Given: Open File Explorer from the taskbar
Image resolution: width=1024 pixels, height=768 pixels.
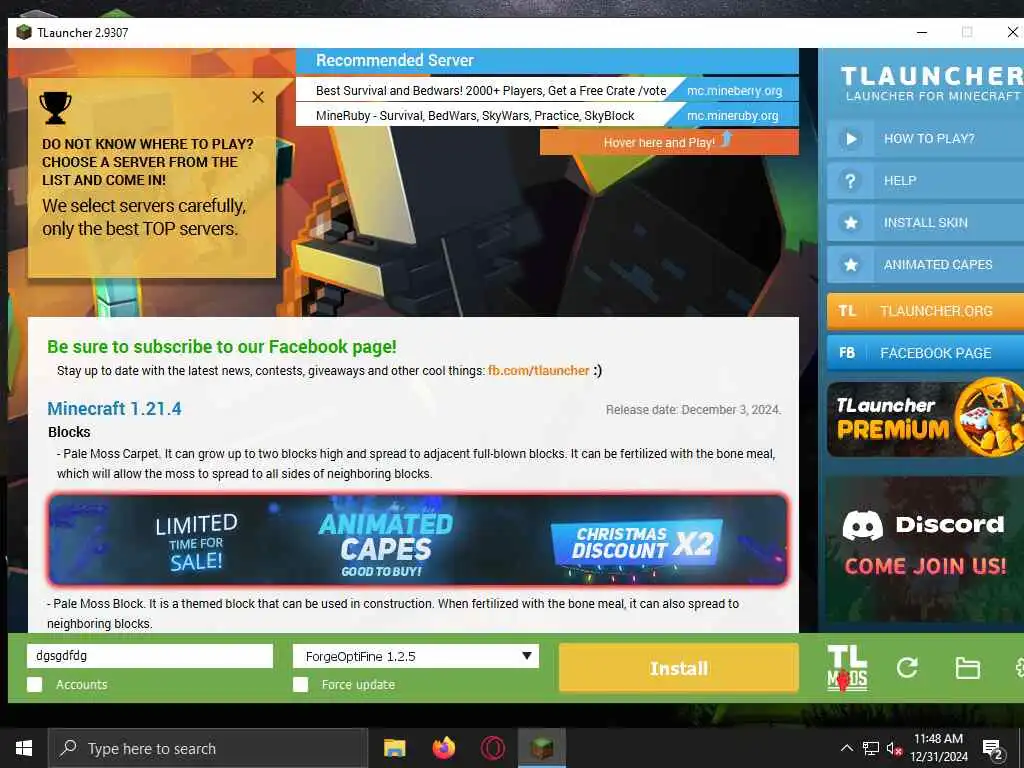Looking at the screenshot, I should coord(394,748).
